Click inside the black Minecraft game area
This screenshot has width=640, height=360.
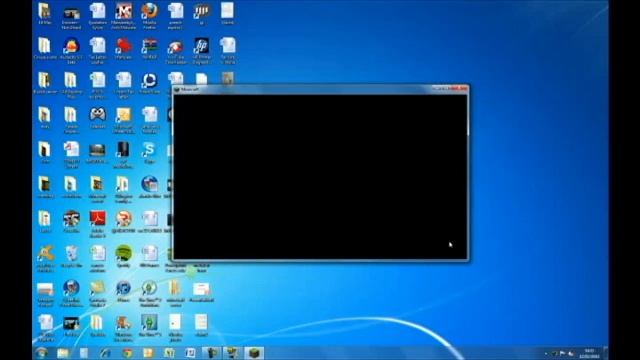pyautogui.click(x=320, y=176)
